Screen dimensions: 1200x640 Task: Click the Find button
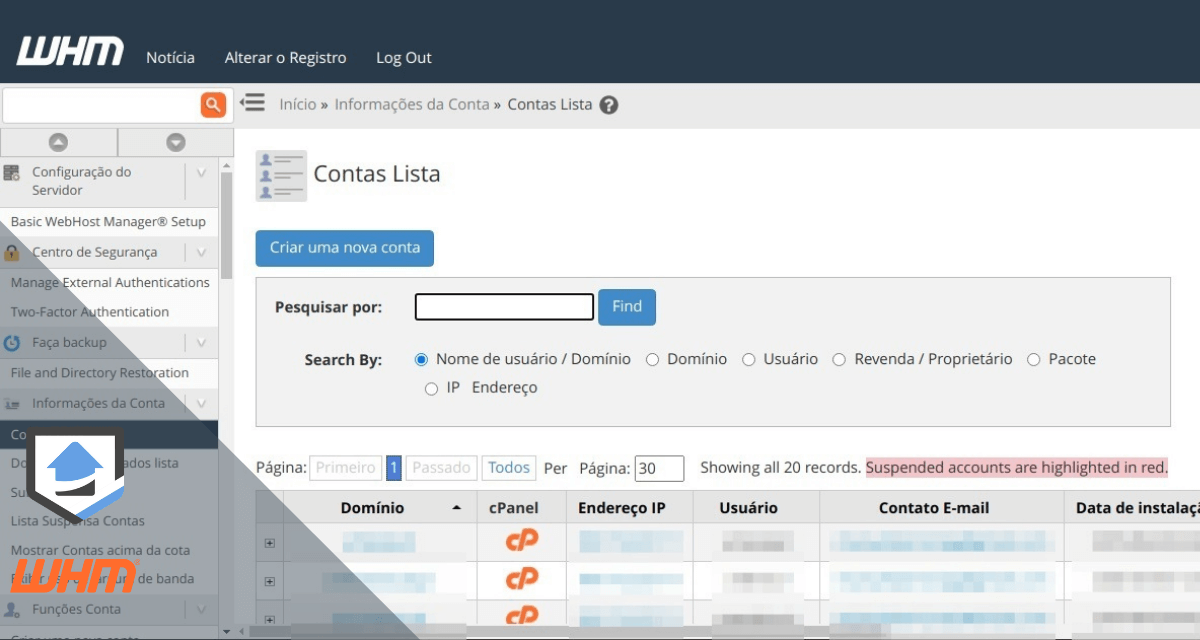pos(627,307)
